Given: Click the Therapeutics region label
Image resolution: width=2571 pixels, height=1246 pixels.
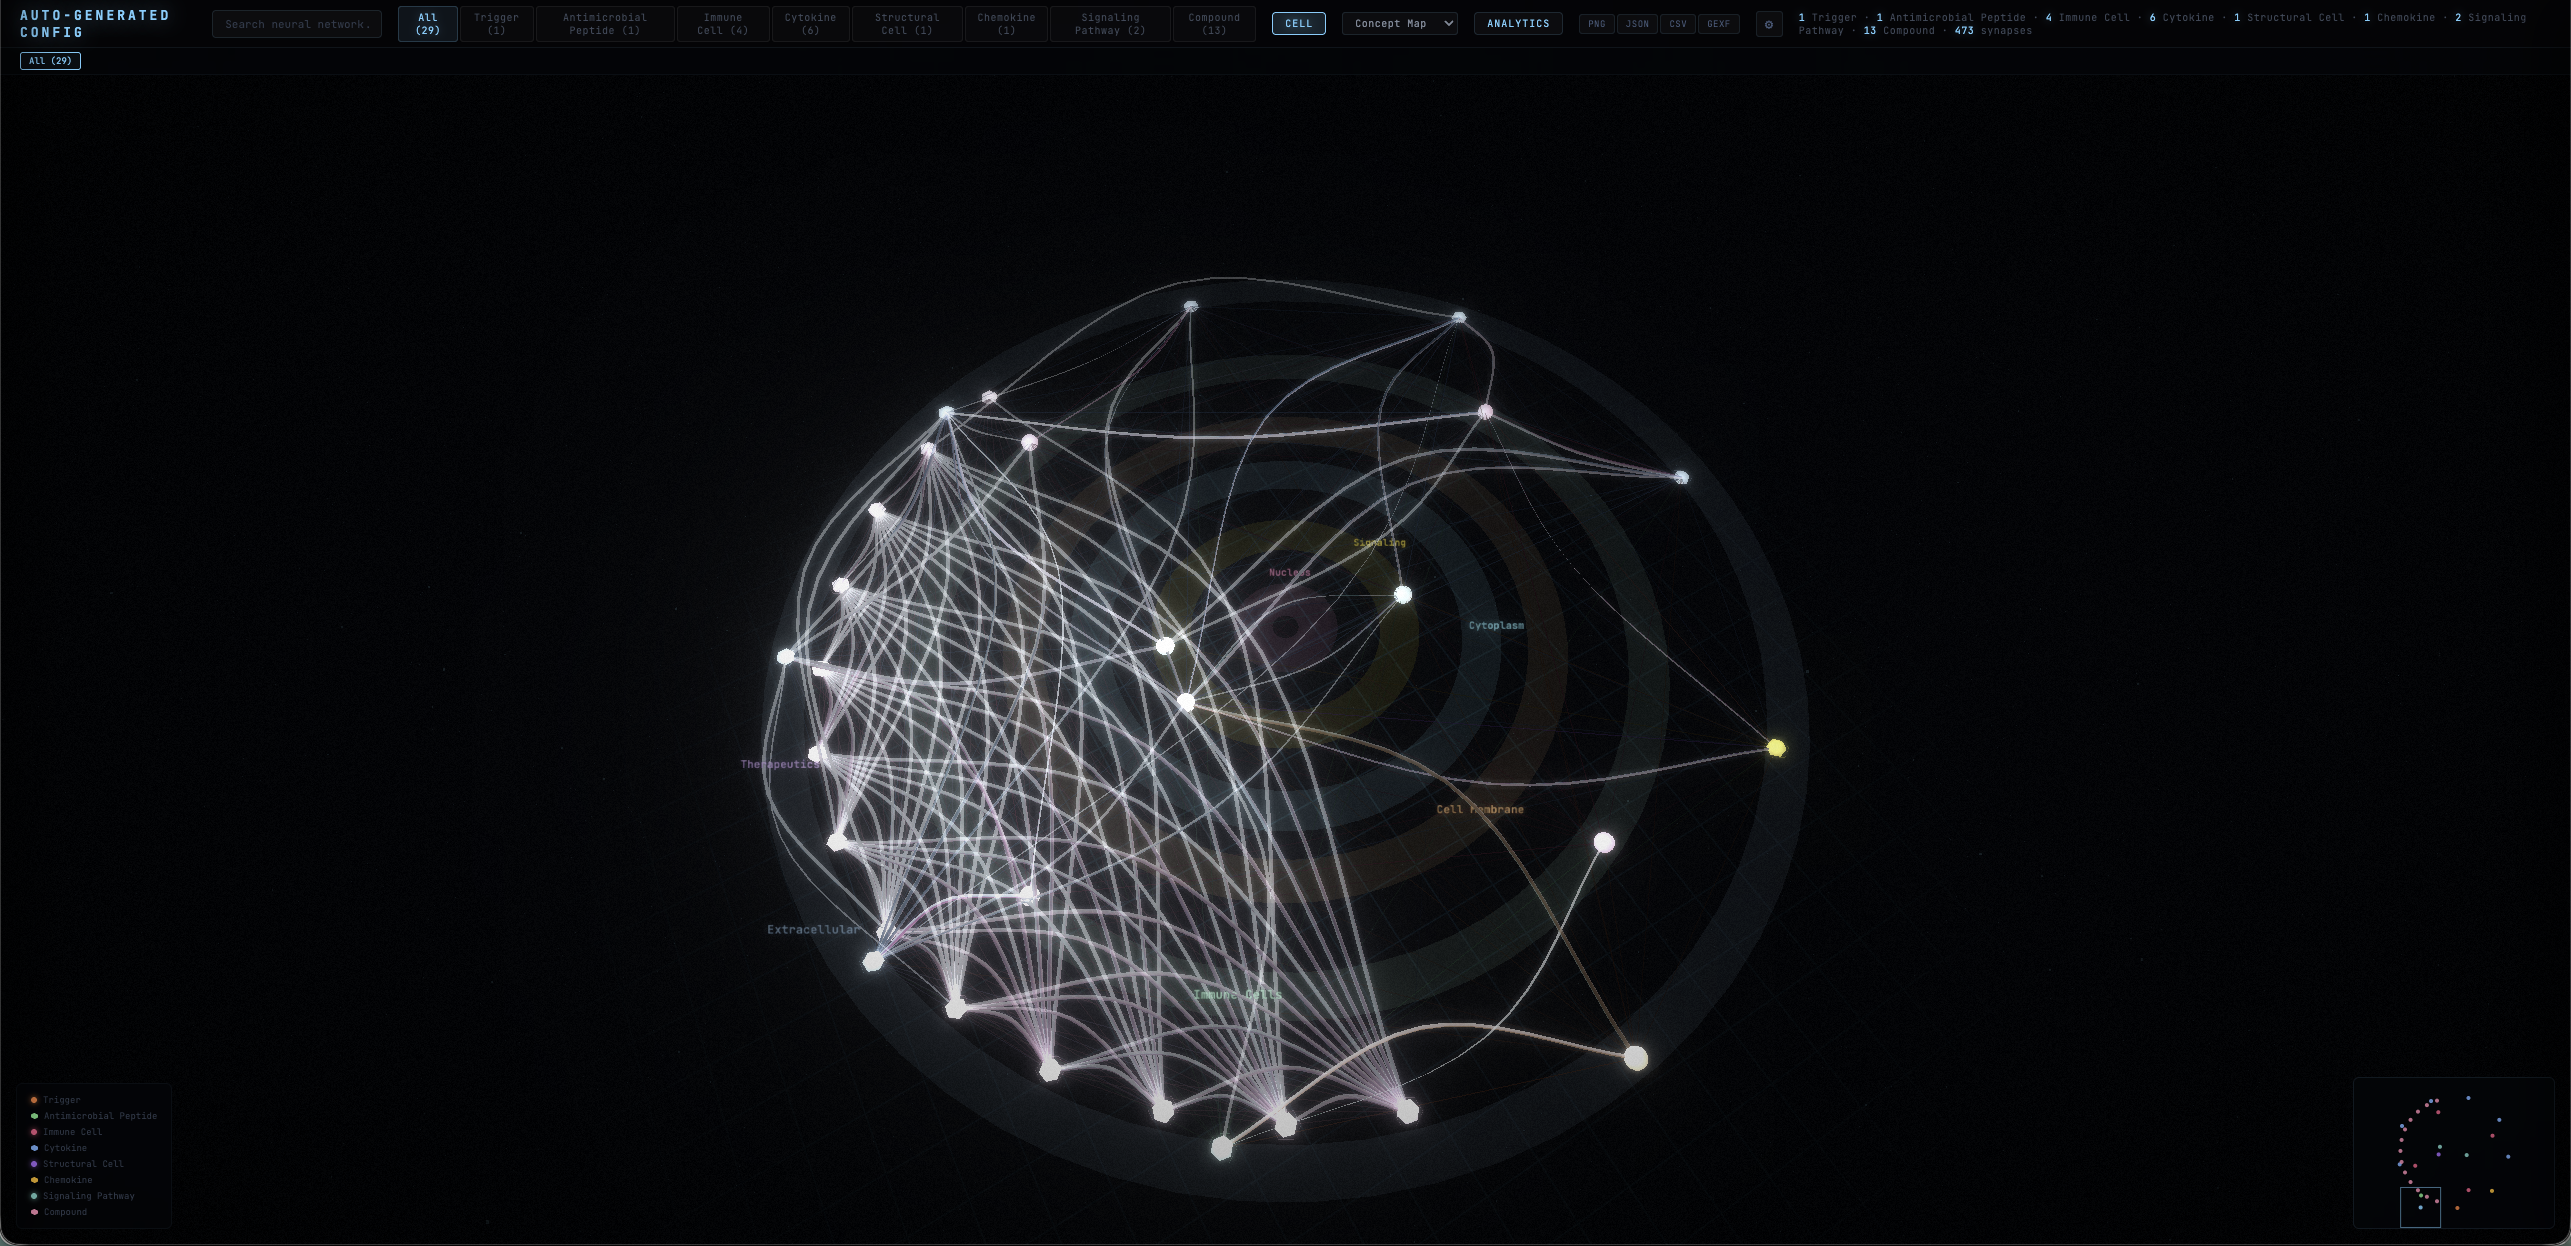Looking at the screenshot, I should 781,764.
